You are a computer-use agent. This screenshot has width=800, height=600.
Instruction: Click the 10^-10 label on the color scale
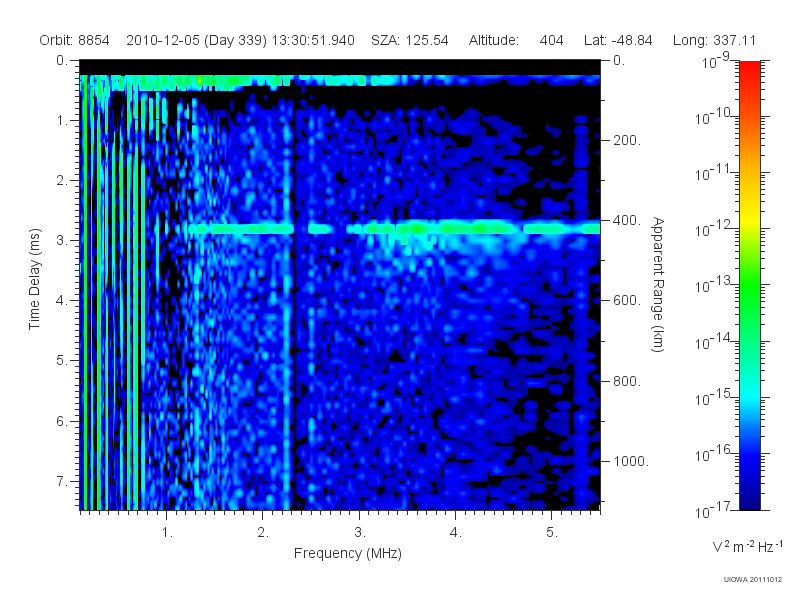[715, 117]
